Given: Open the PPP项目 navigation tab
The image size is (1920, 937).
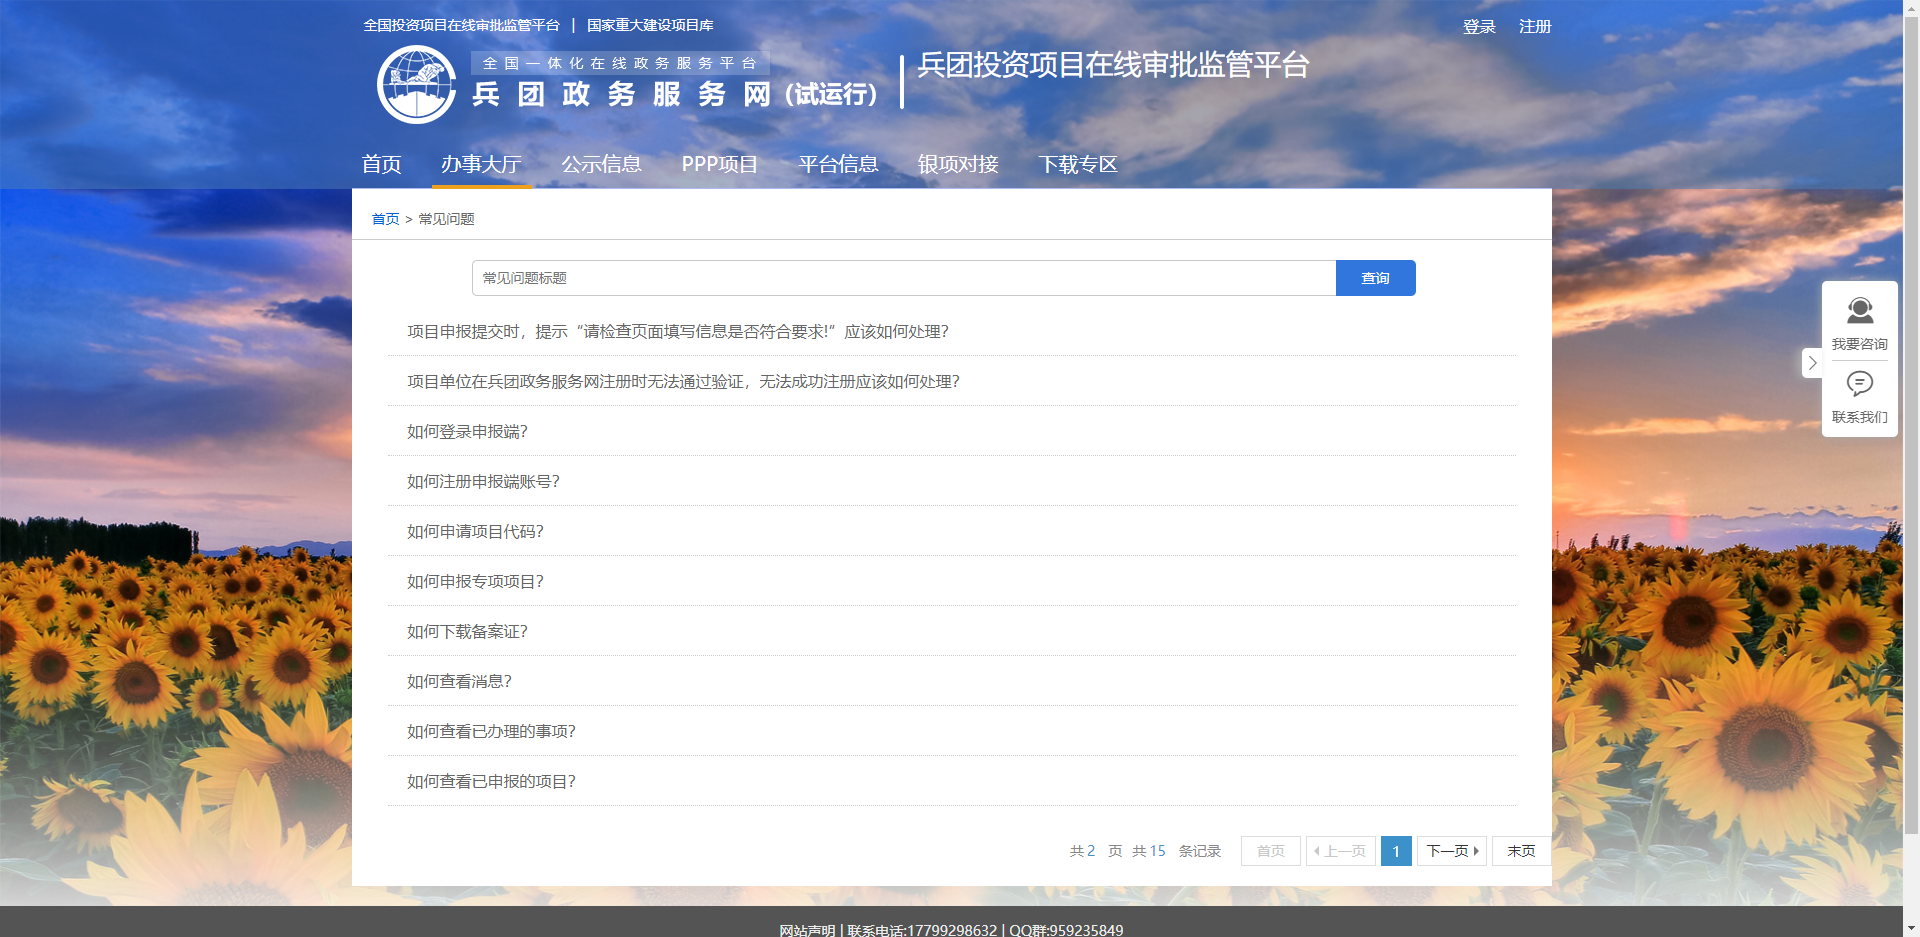Looking at the screenshot, I should click(719, 164).
